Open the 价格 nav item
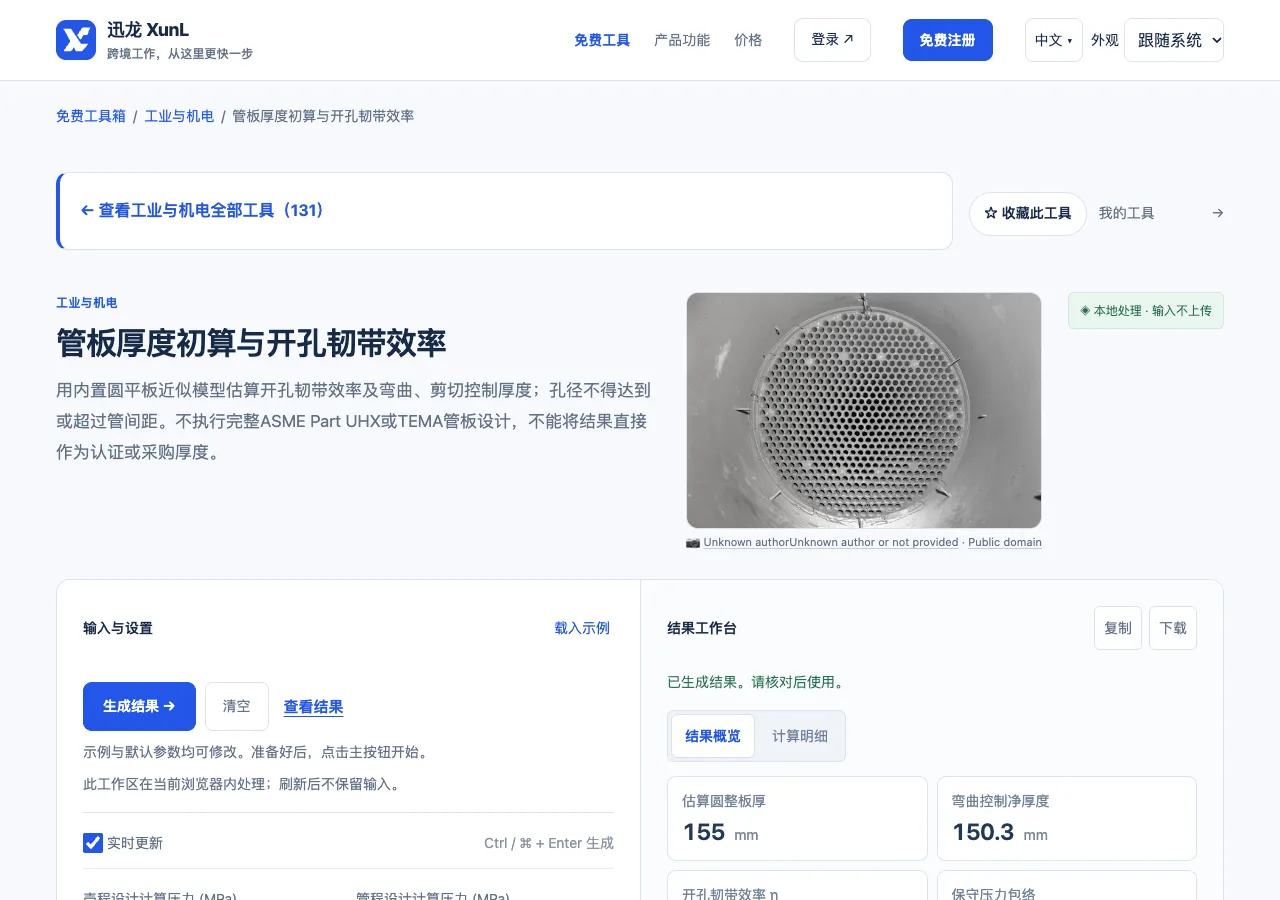Screen dimensions: 1280x900 [x=748, y=40]
